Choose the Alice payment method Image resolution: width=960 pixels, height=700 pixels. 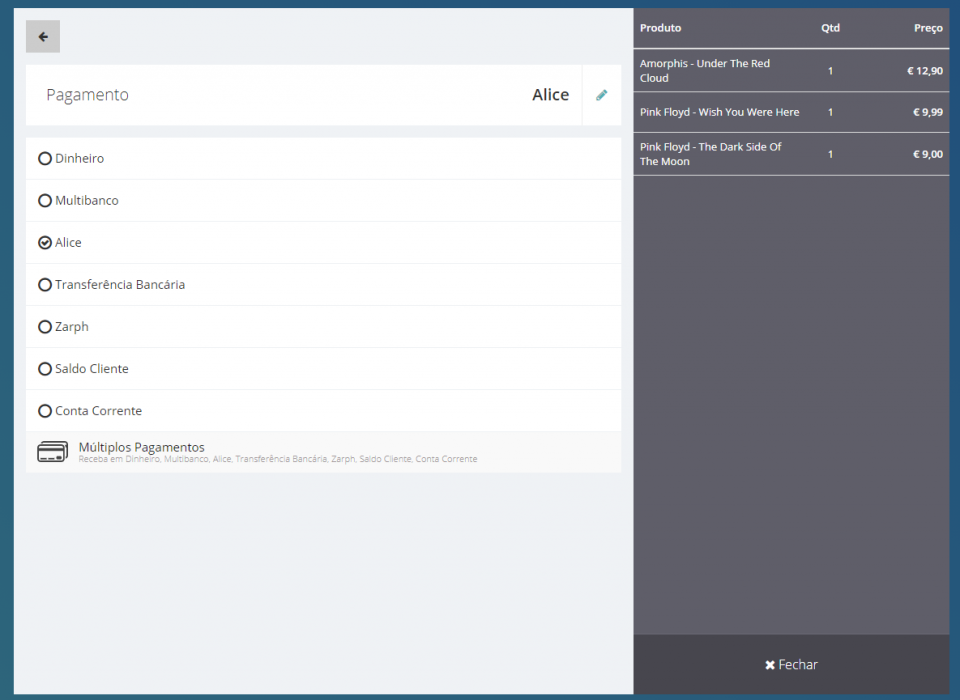pos(45,243)
